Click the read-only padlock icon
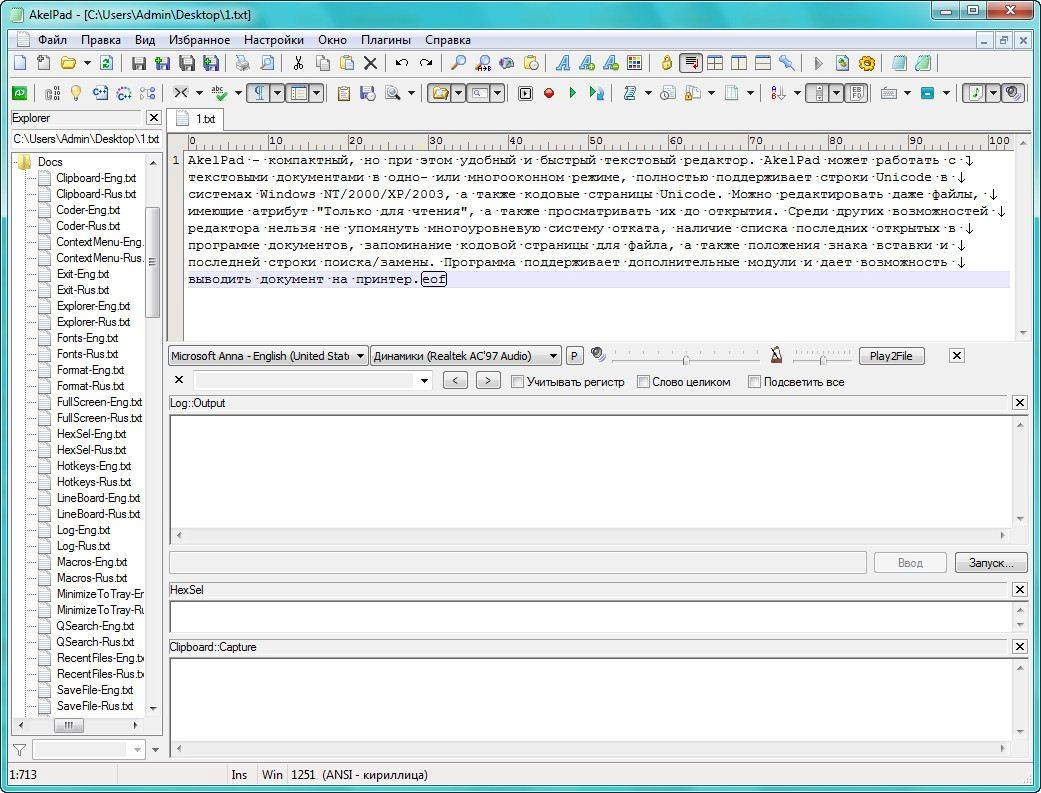This screenshot has width=1041, height=793. coord(667,63)
